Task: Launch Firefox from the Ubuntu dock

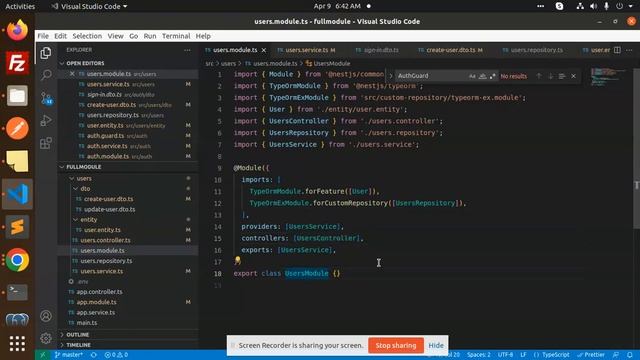Action: point(17,30)
